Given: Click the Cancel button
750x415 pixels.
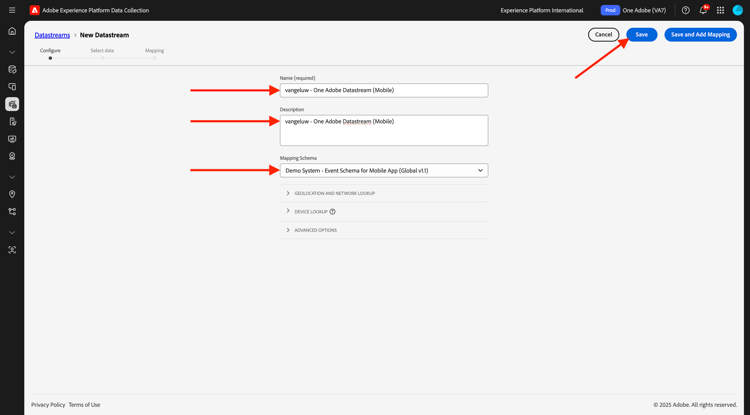Looking at the screenshot, I should 603,34.
